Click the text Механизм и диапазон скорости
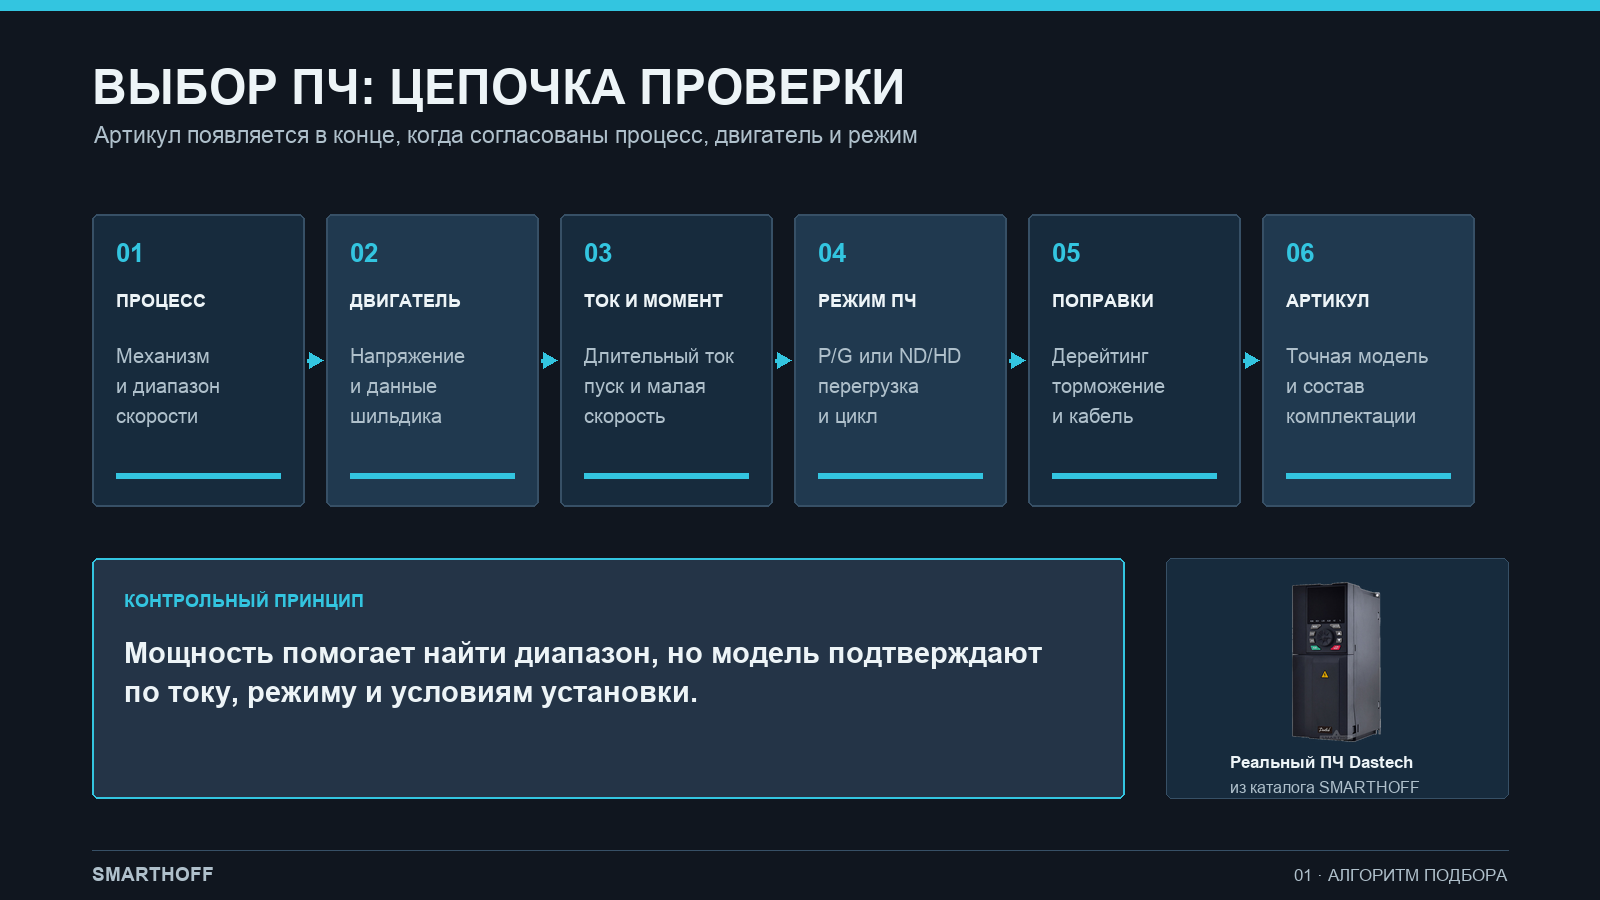Viewport: 1600px width, 900px height. [x=168, y=386]
